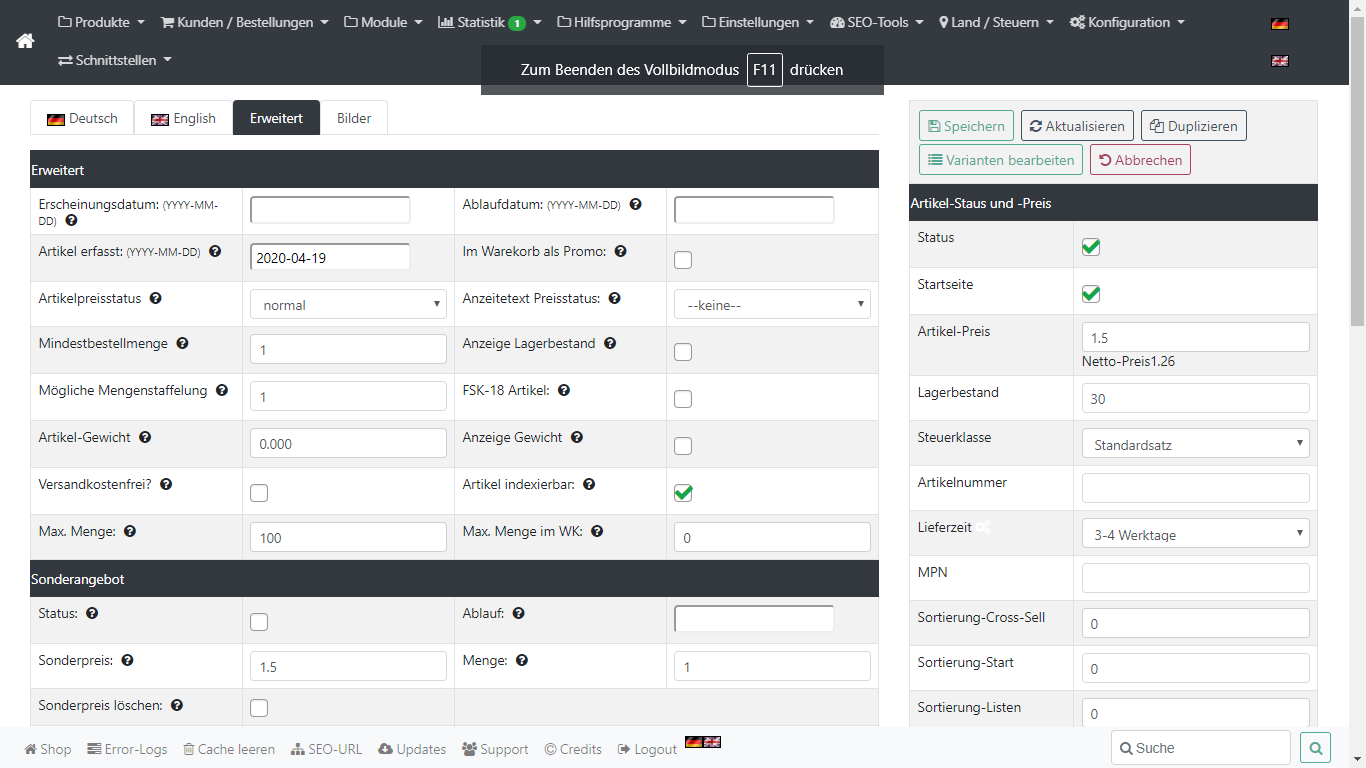Click the Duplizieren button

tap(1194, 126)
